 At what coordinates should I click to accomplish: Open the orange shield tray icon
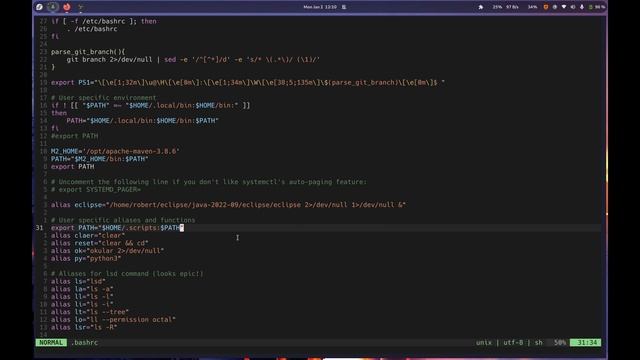546,7
